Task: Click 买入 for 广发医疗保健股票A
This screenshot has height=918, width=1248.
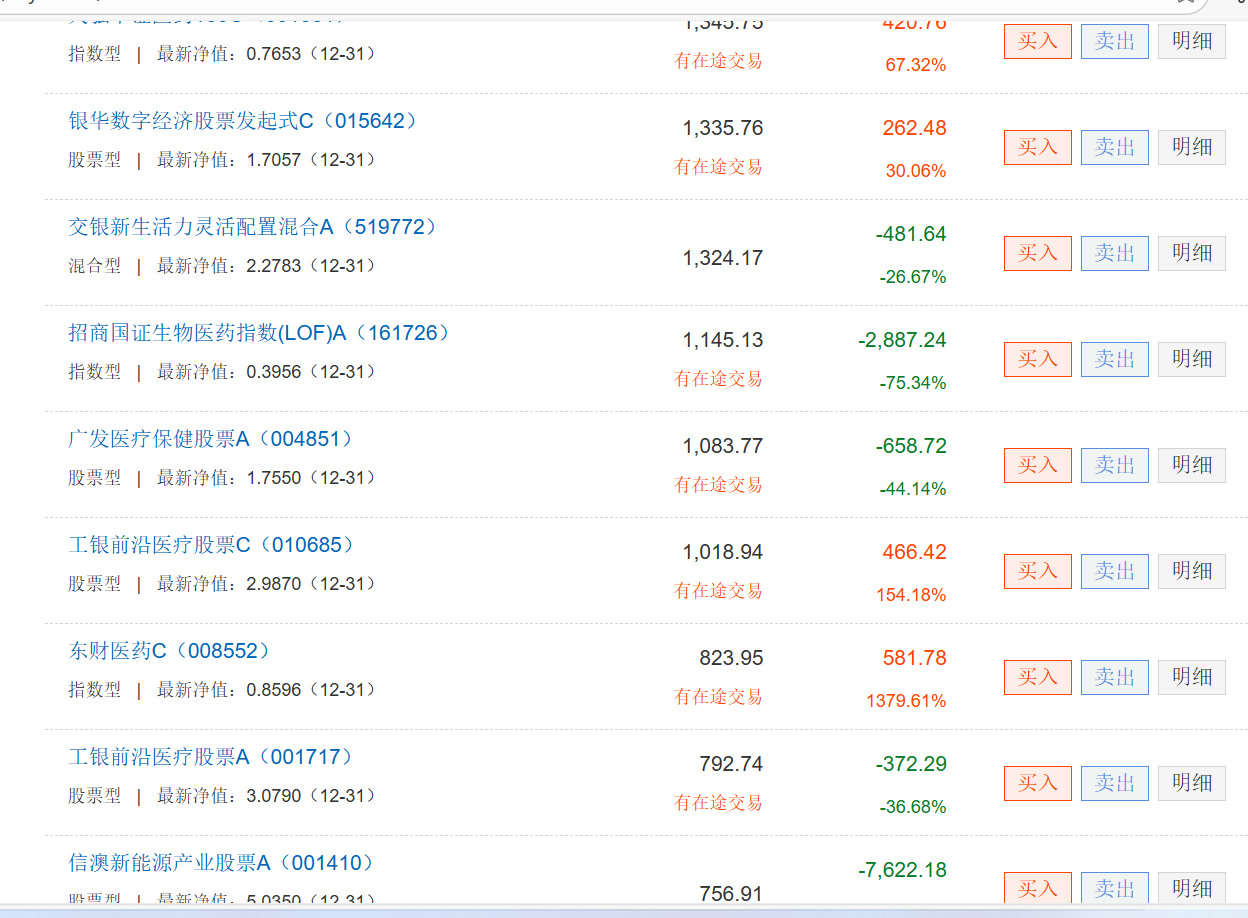Action: tap(1038, 465)
